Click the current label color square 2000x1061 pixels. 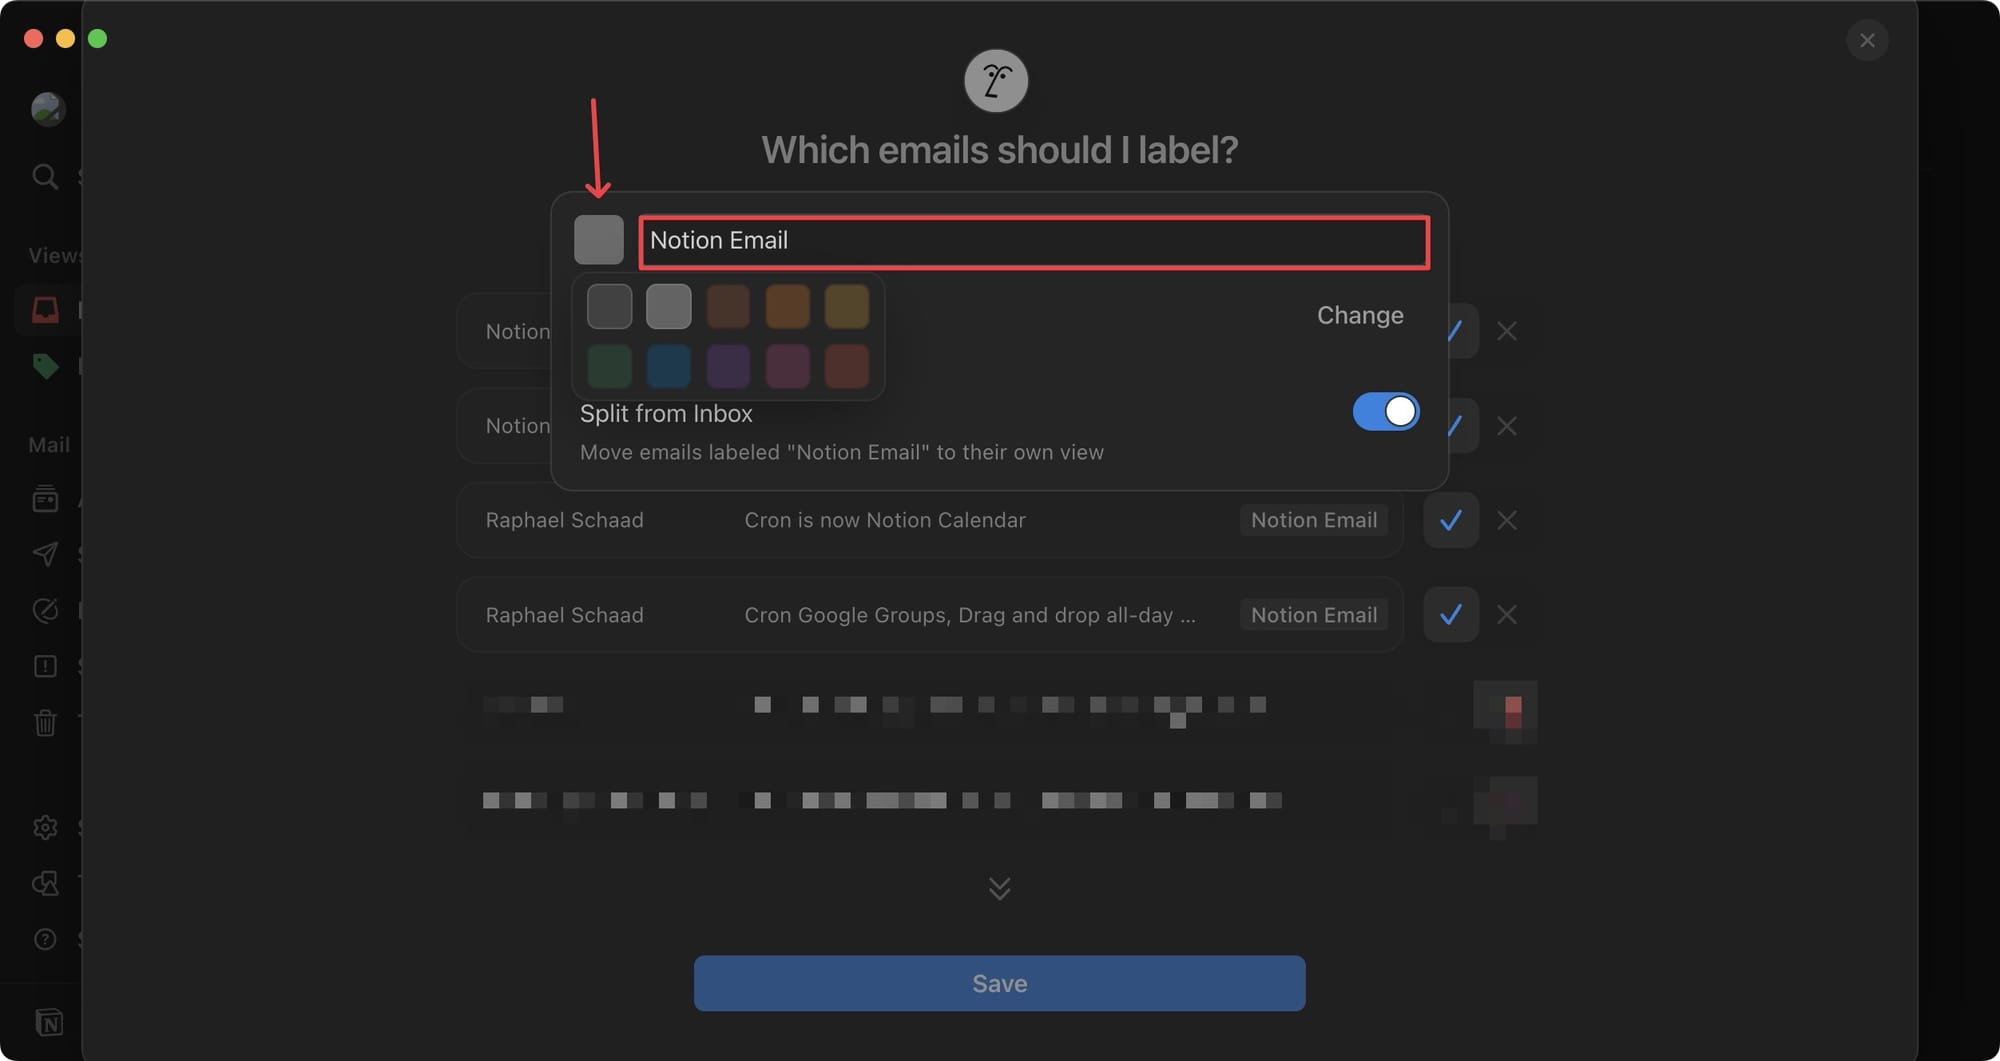tap(599, 240)
